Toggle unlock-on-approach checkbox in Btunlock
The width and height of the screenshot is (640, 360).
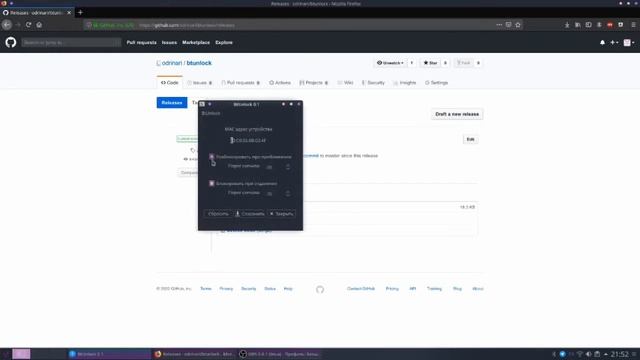[211, 157]
